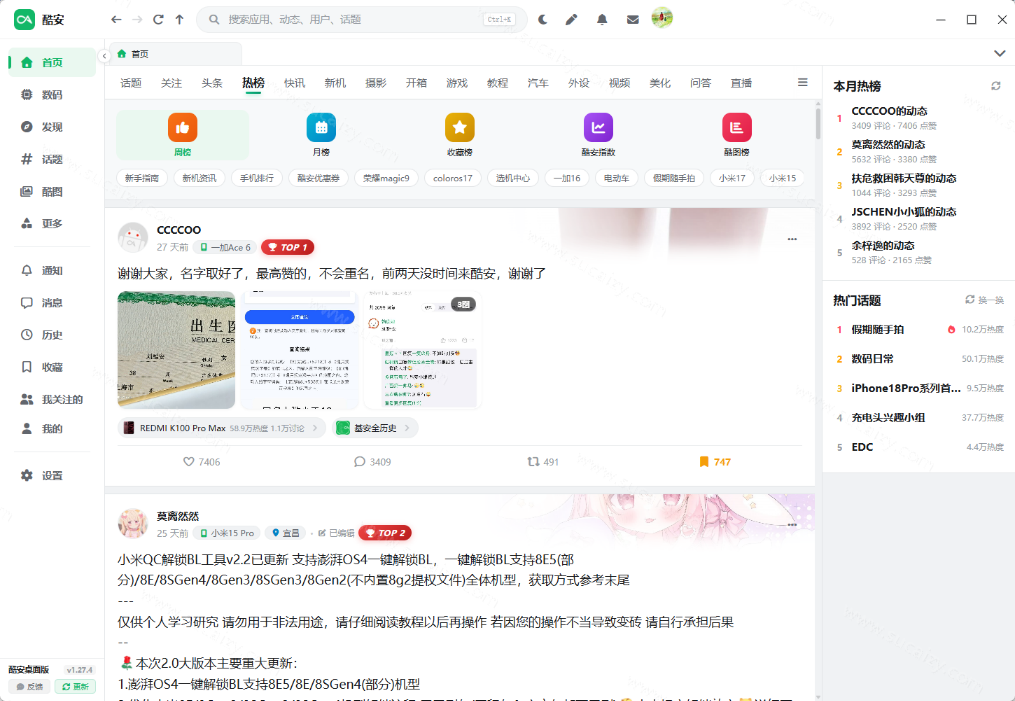
Task: Collapse the left sidebar with the chevron
Action: (104, 56)
